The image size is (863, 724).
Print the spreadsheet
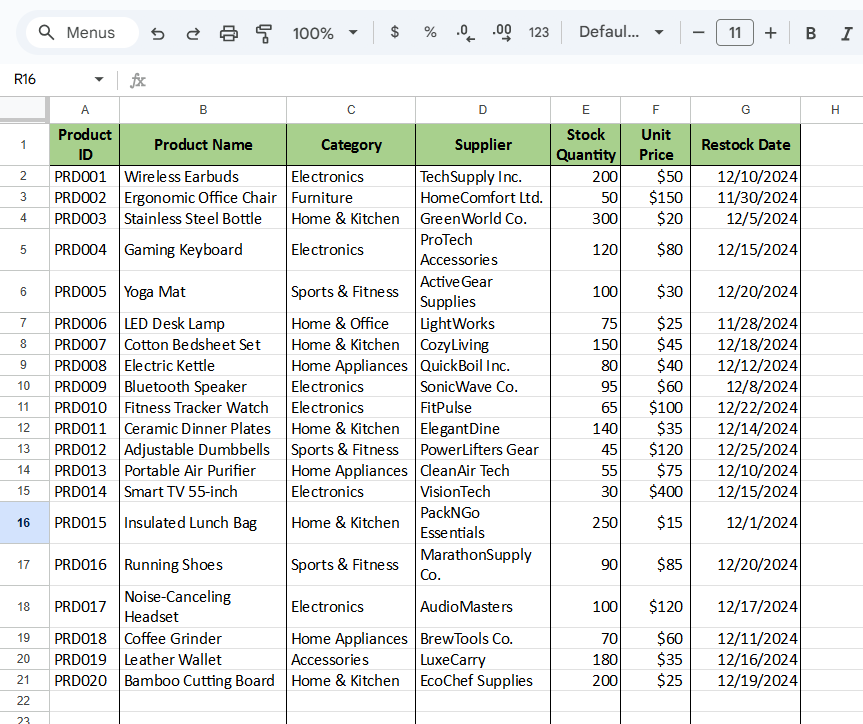pyautogui.click(x=228, y=34)
